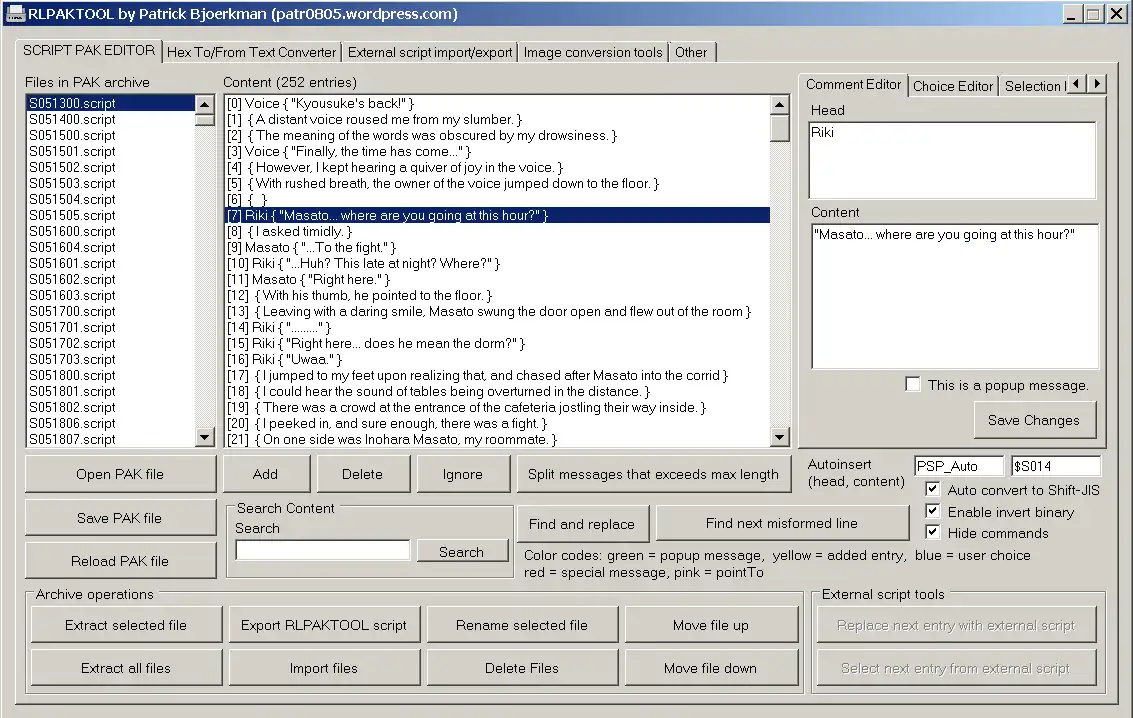Toggle 'This is a popup message' checkbox

913,384
